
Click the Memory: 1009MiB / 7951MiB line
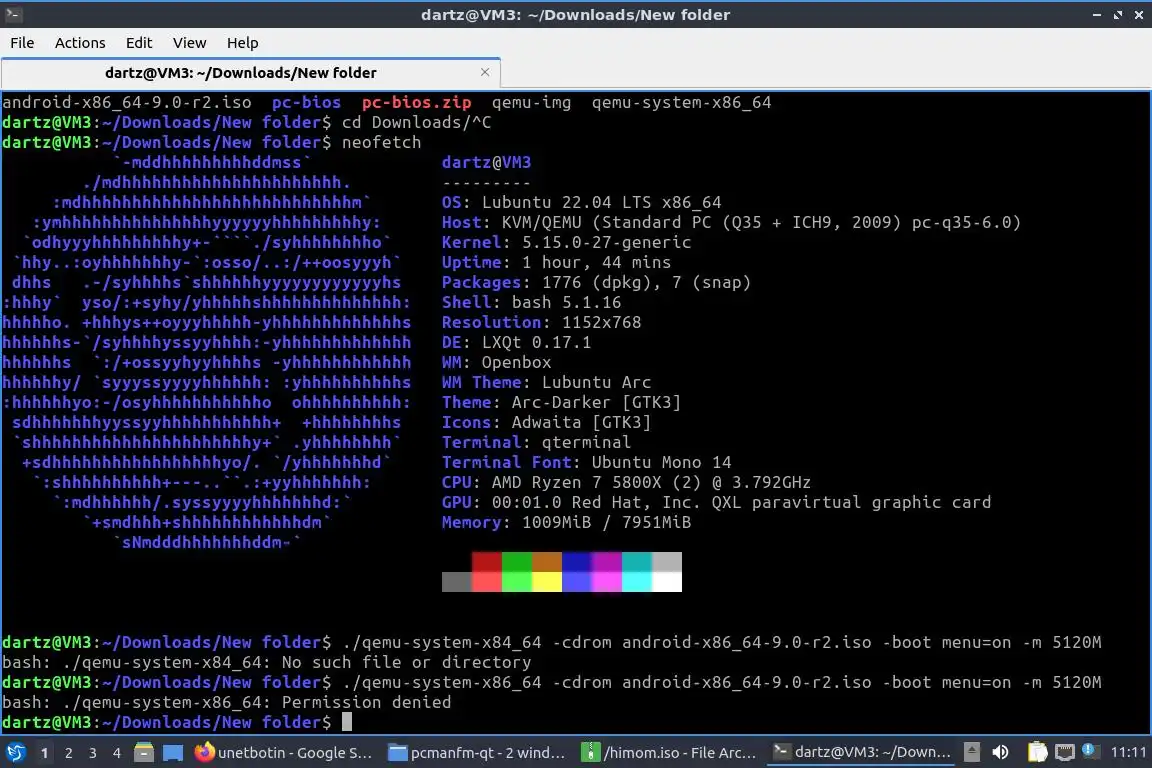[x=566, y=523]
